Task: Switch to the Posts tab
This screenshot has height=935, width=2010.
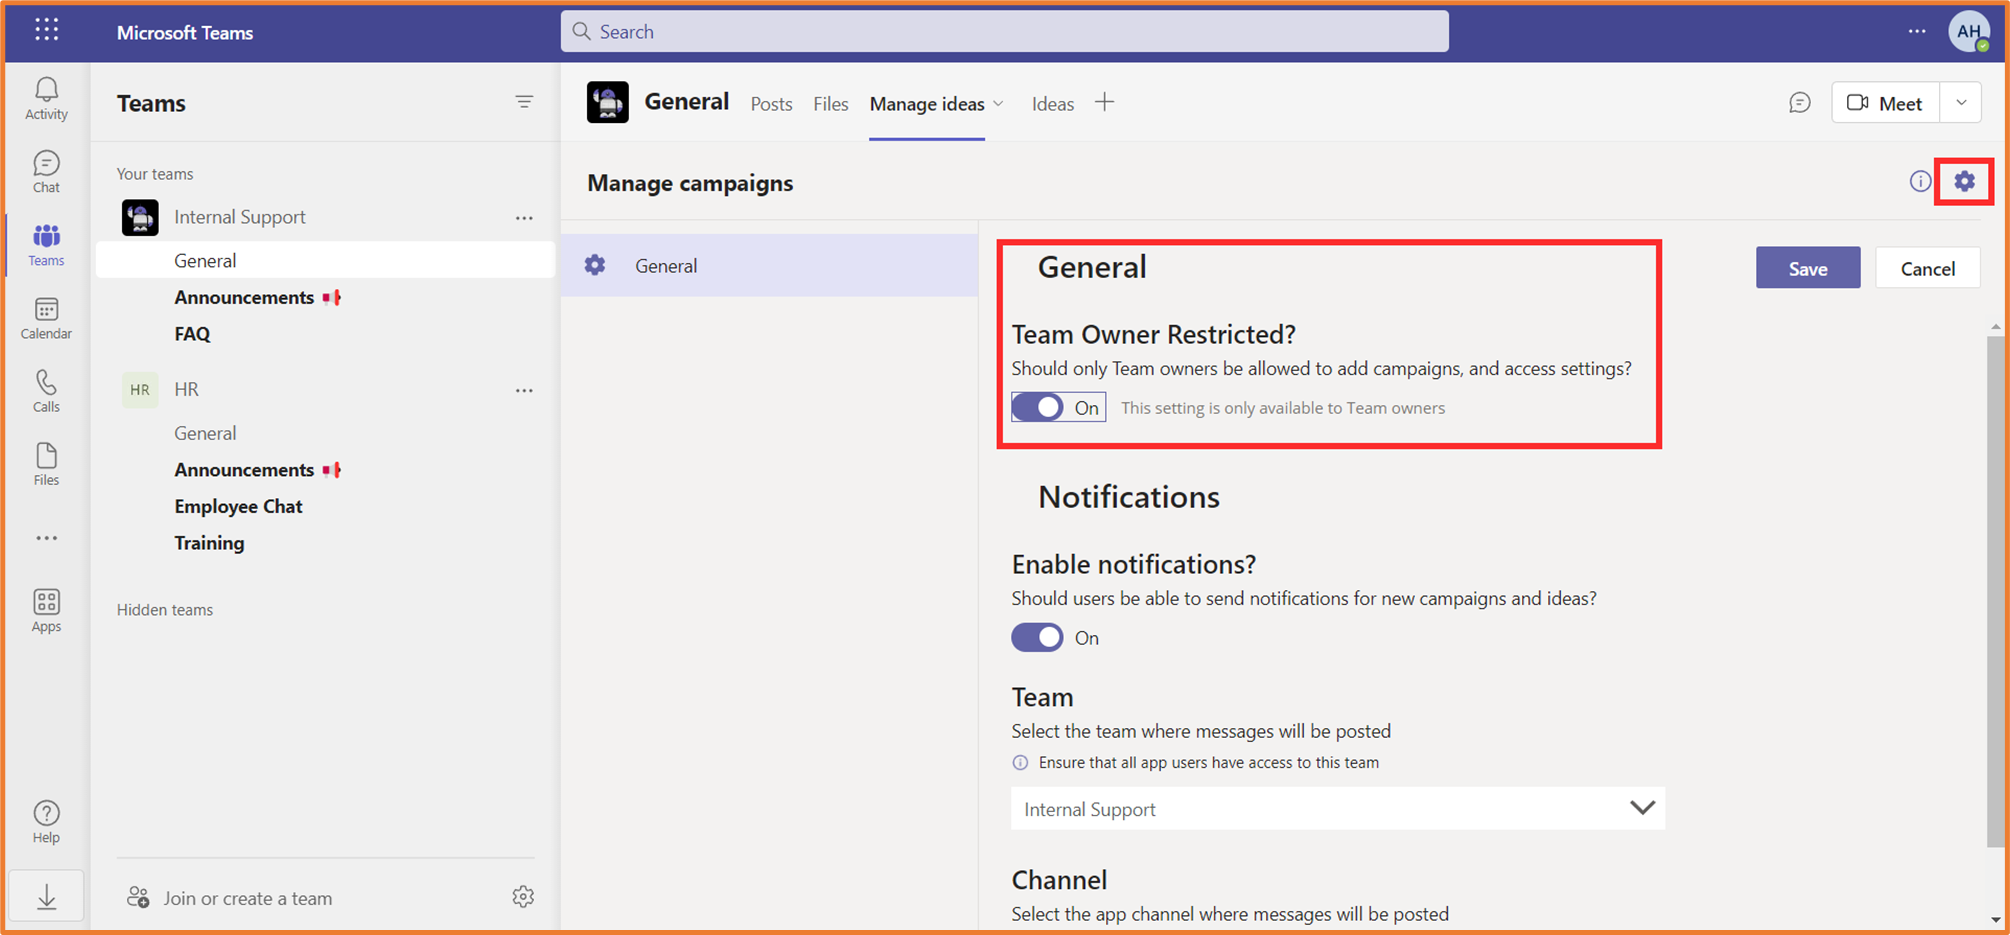Action: [770, 103]
